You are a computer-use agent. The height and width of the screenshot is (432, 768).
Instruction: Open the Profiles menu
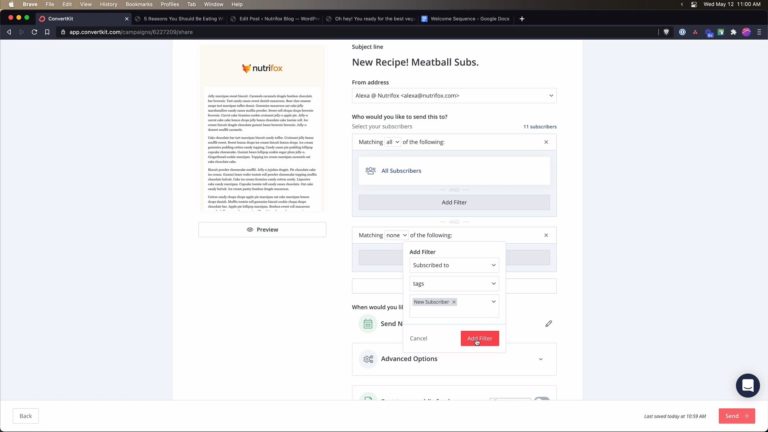(x=169, y=4)
